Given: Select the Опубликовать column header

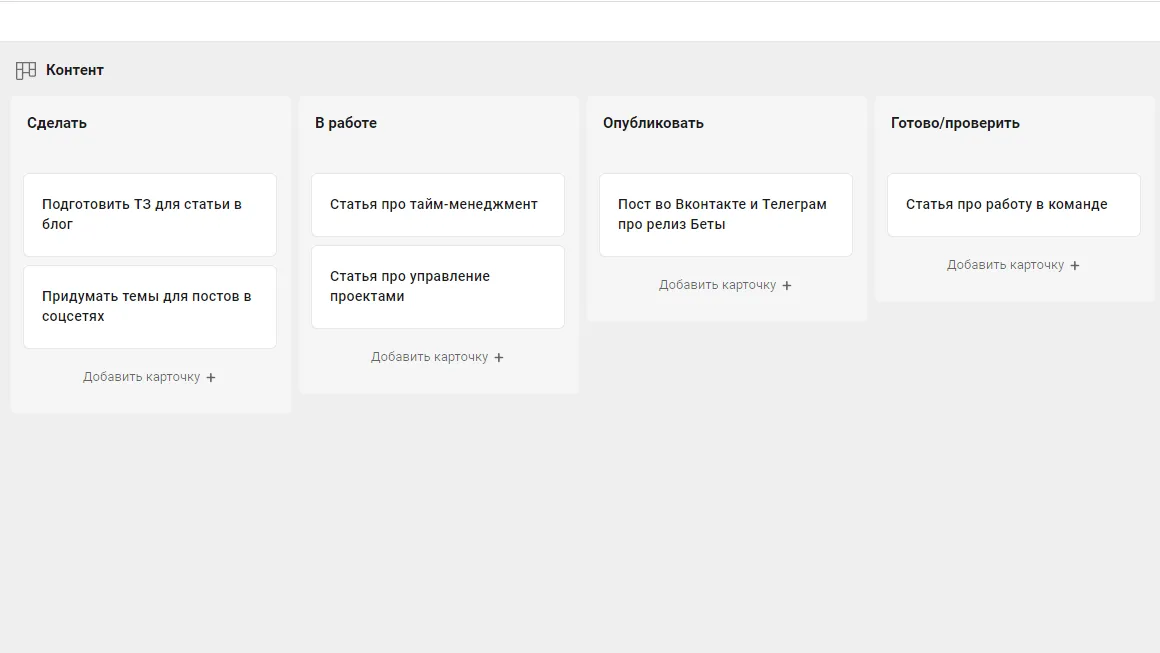Looking at the screenshot, I should coord(653,123).
